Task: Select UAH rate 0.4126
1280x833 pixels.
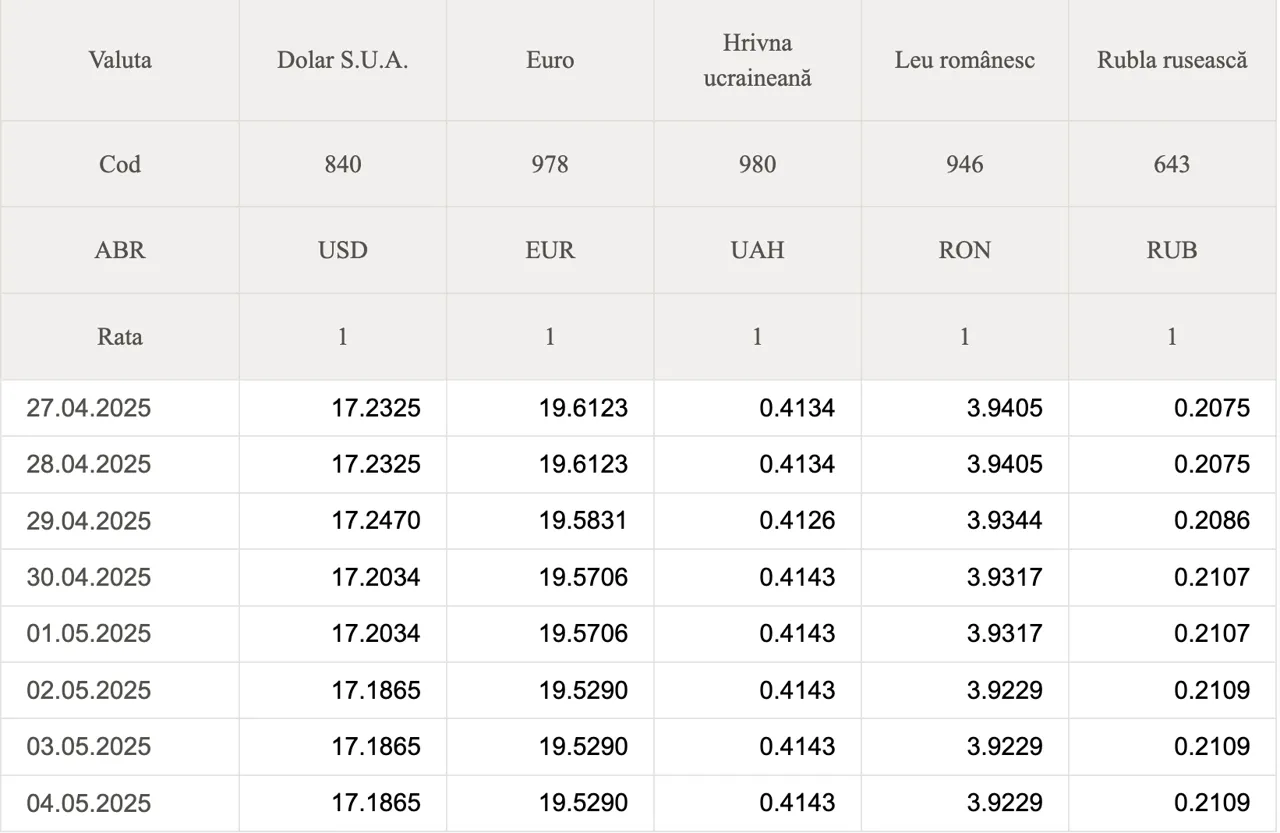Action: click(x=797, y=521)
